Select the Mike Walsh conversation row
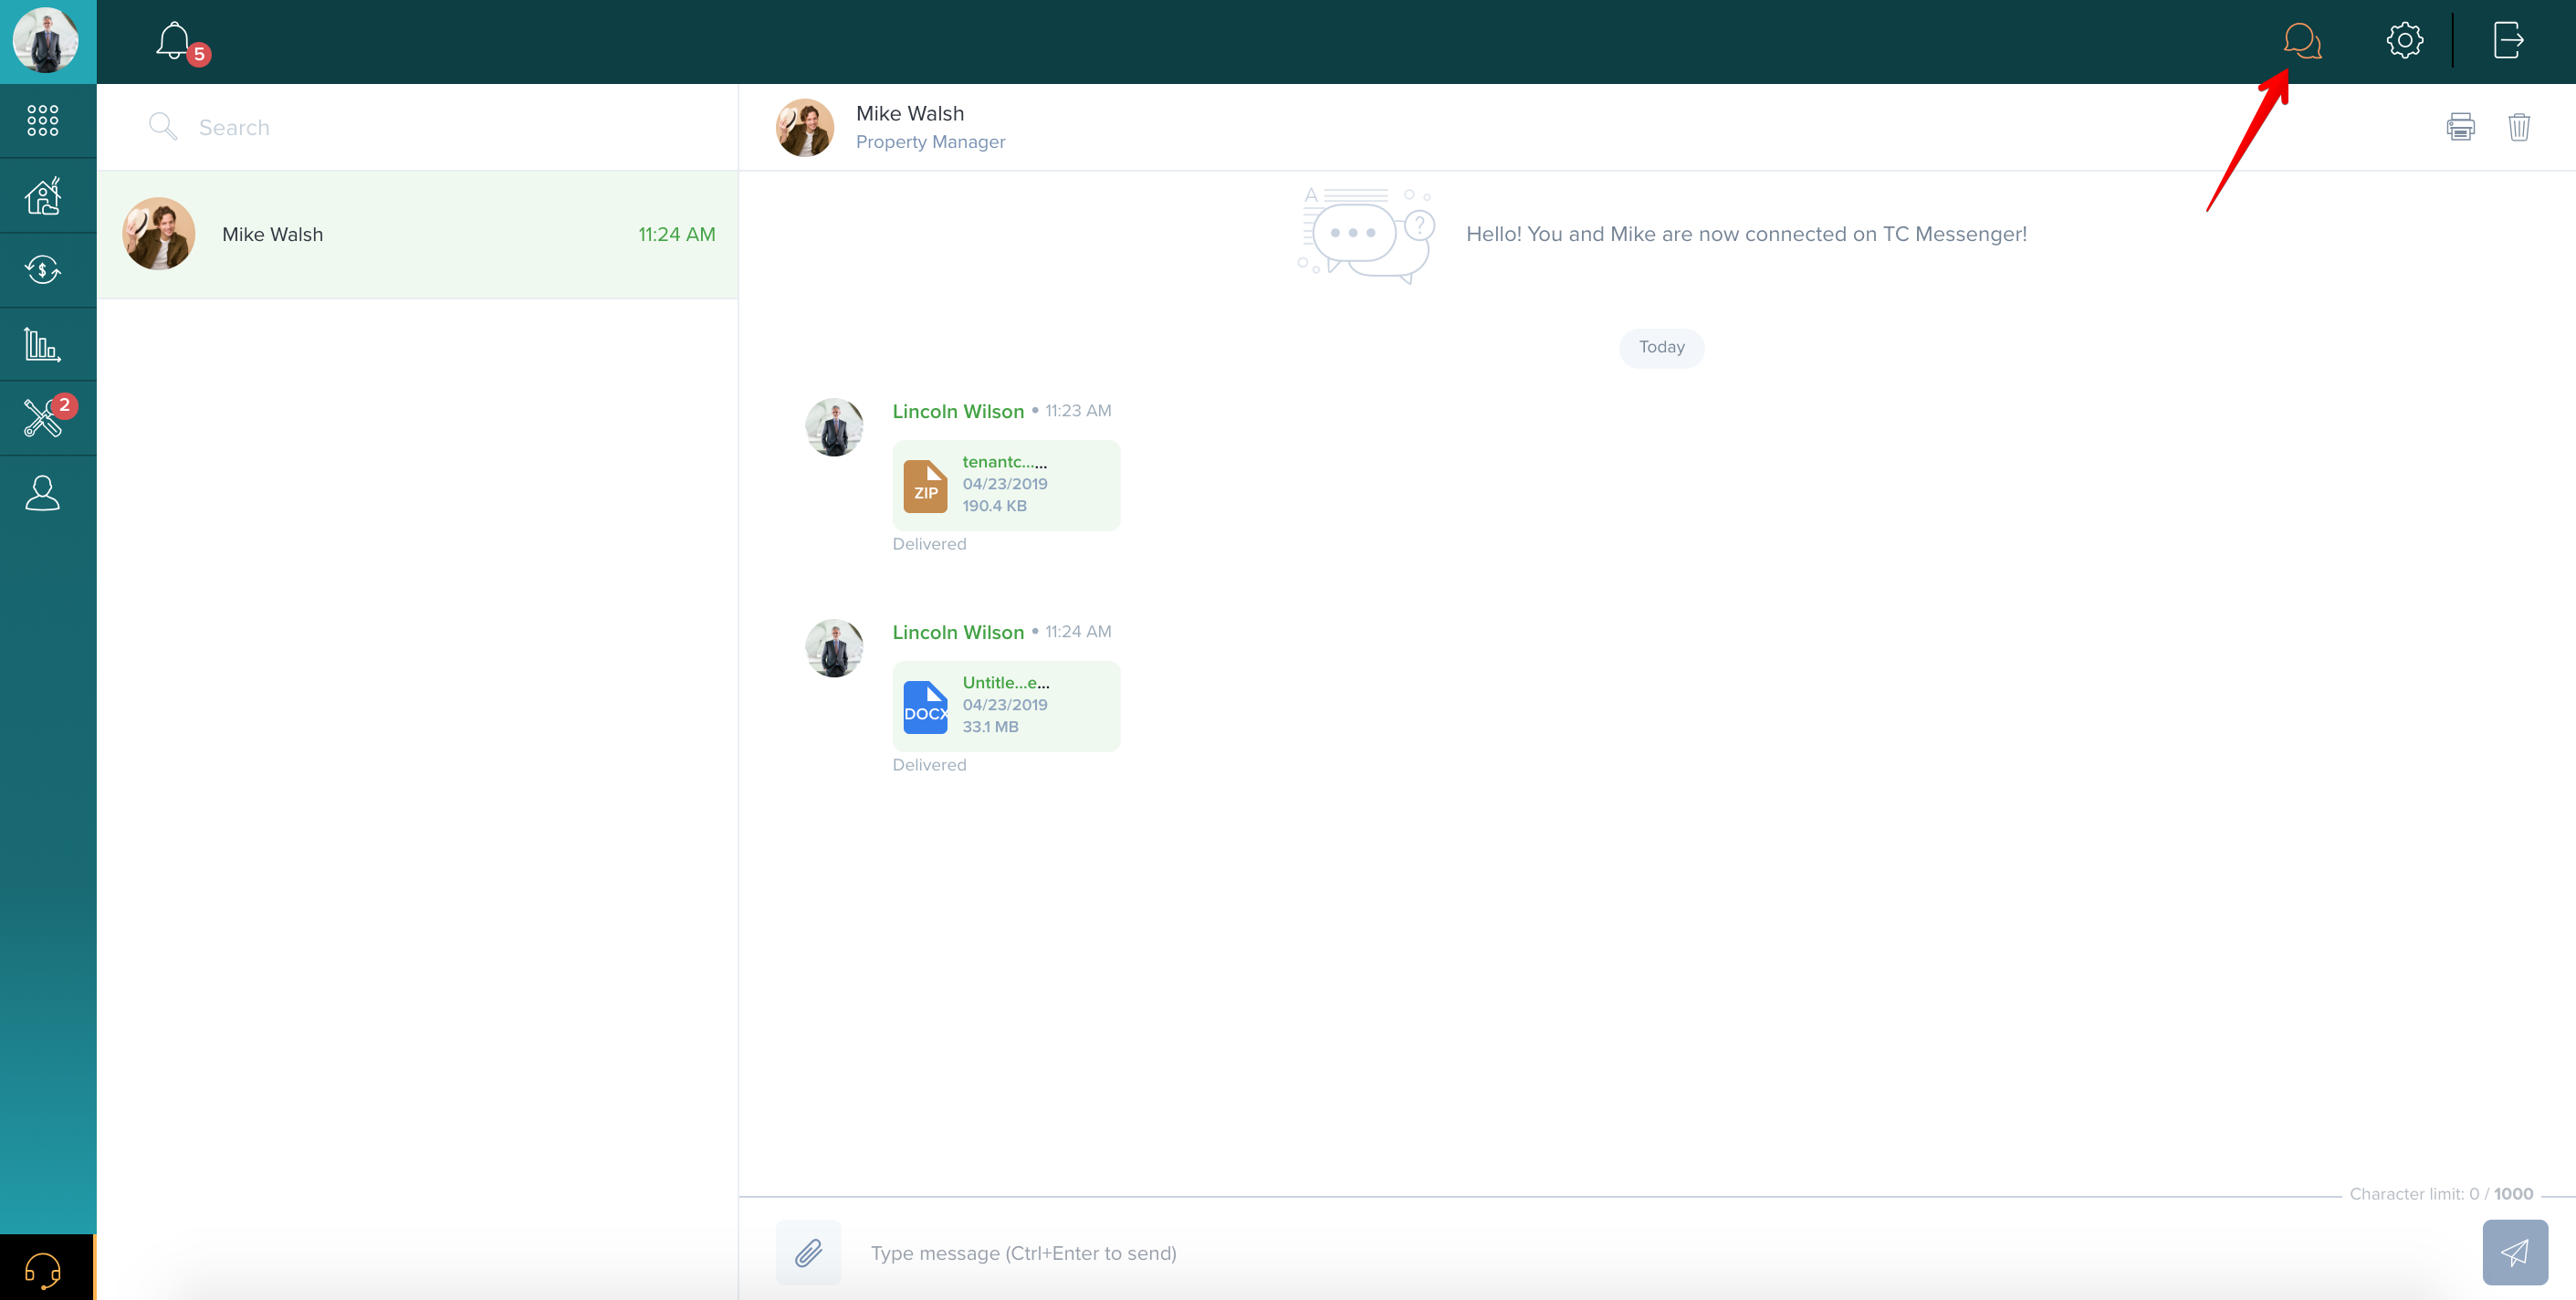Image resolution: width=2576 pixels, height=1300 pixels. [418, 234]
